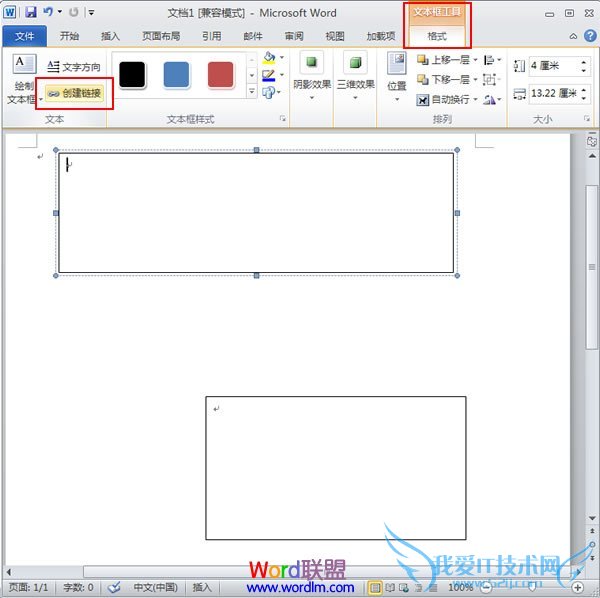Open the 大小 (Size) dialog launcher
The width and height of the screenshot is (600, 598).
point(587,119)
